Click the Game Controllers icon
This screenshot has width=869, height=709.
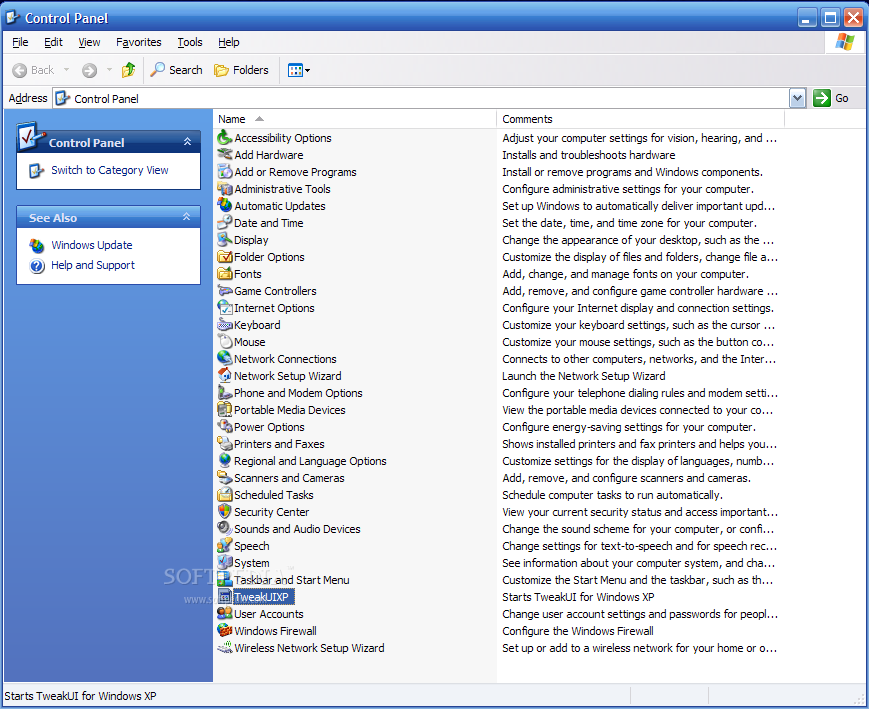coord(224,290)
